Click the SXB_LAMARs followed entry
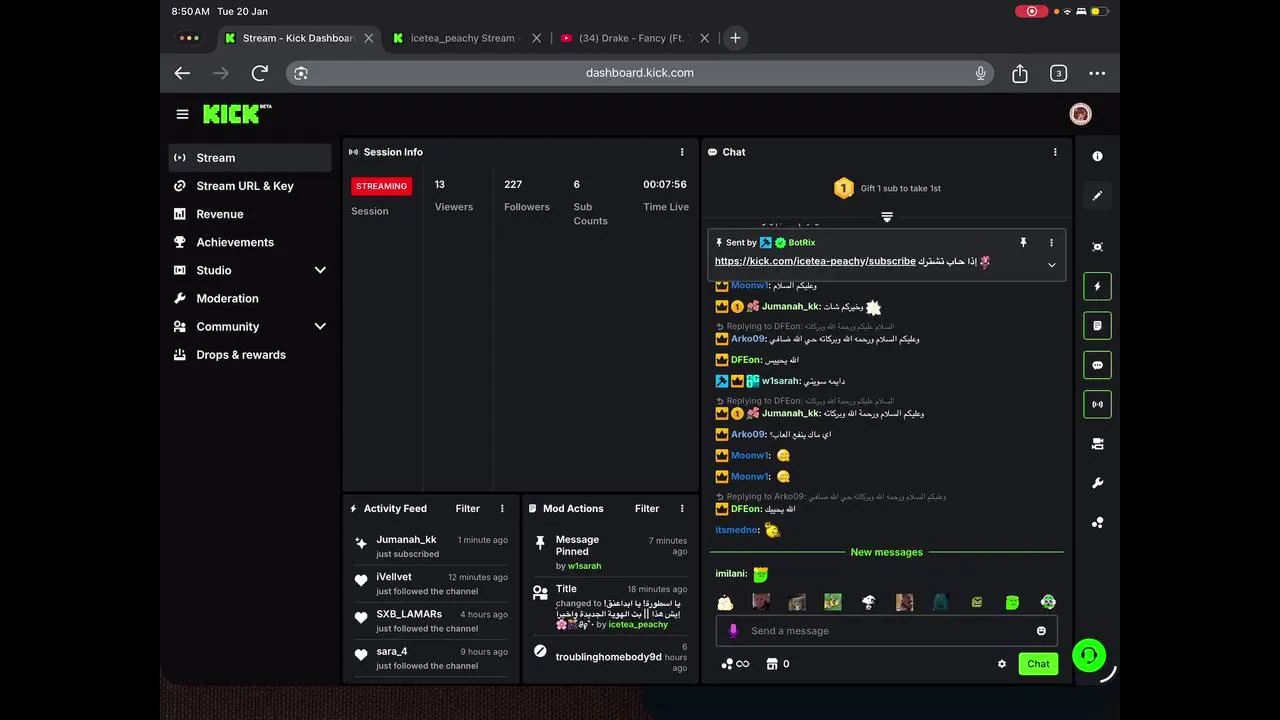The height and width of the screenshot is (720, 1280). click(x=431, y=621)
